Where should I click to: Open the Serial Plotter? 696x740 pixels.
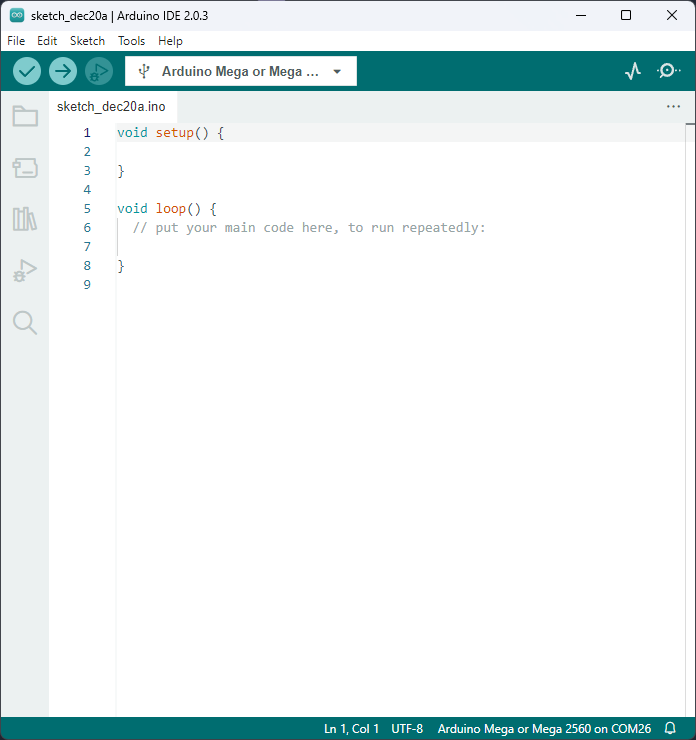point(632,71)
